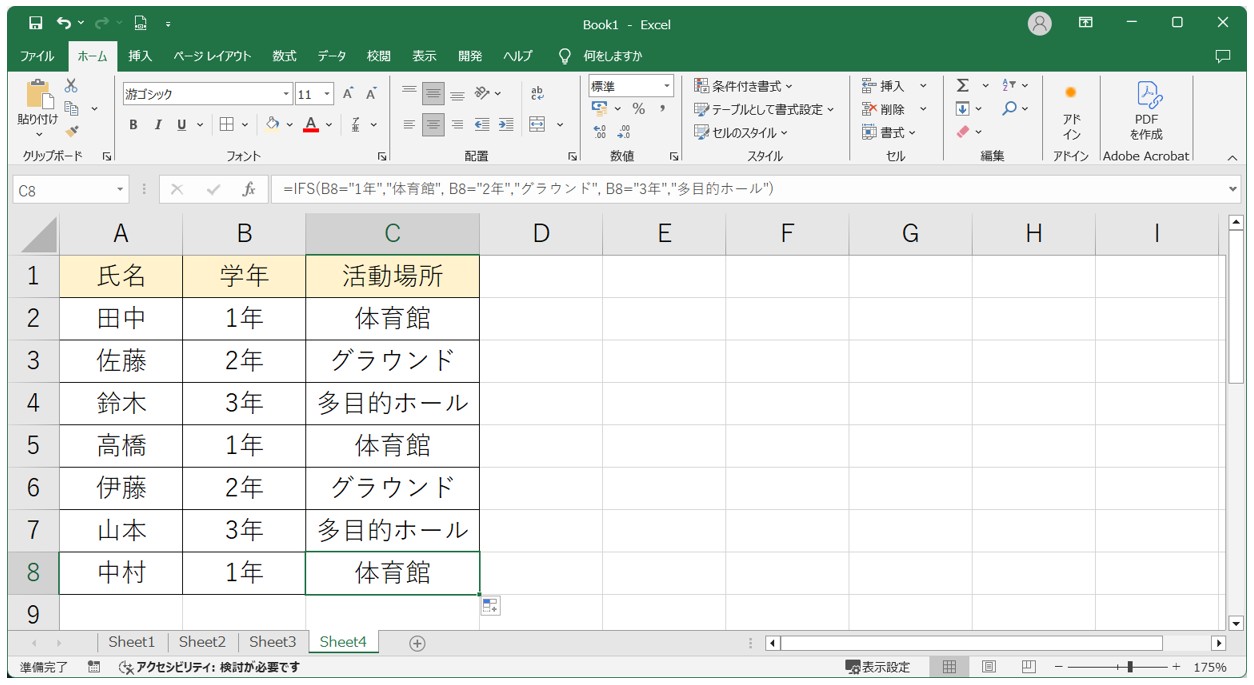This screenshot has width=1254, height=685.
Task: Collapse the ribbon with the chevron
Action: click(1232, 157)
